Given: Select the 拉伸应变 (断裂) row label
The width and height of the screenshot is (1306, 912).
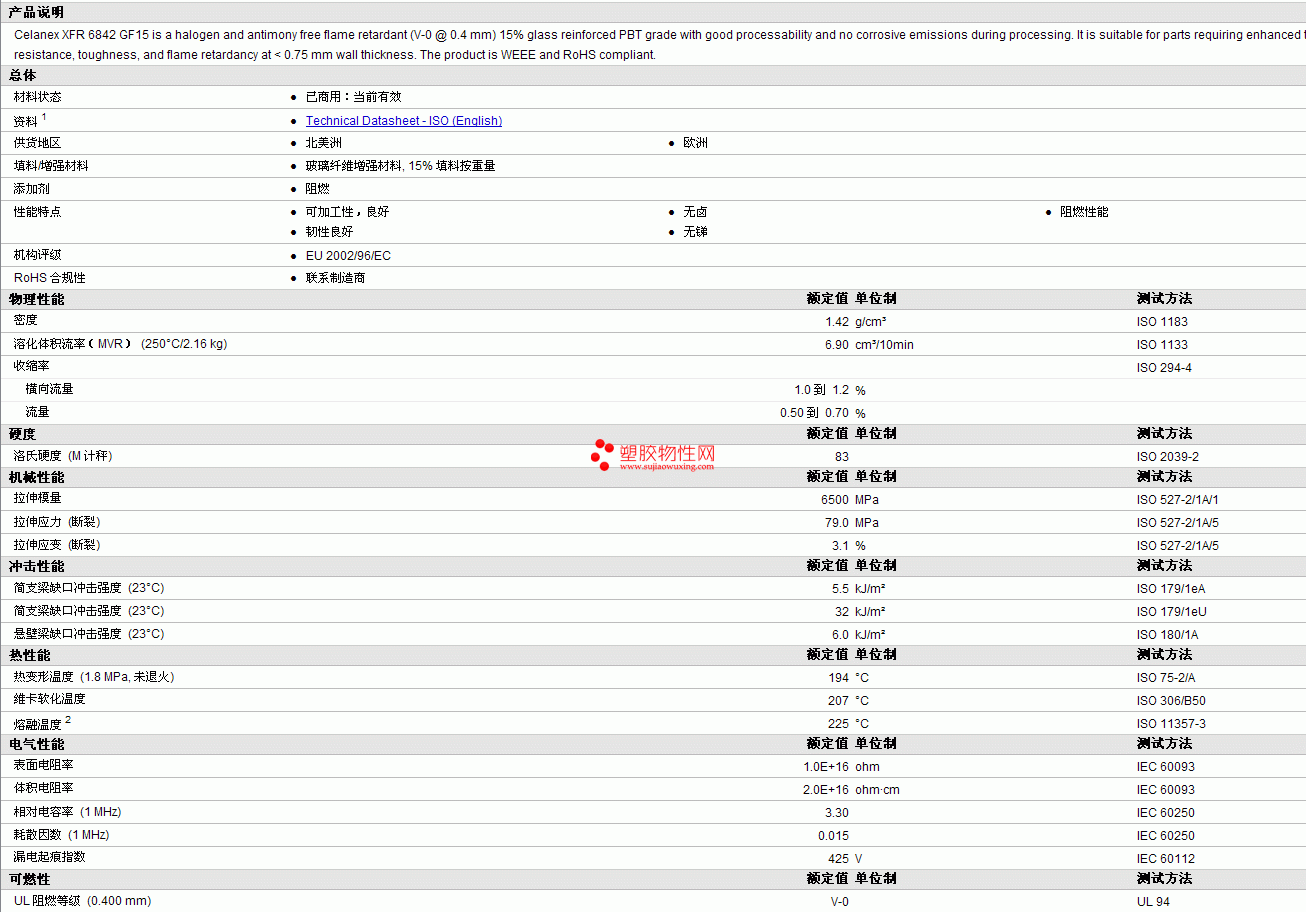Looking at the screenshot, I should tap(57, 545).
